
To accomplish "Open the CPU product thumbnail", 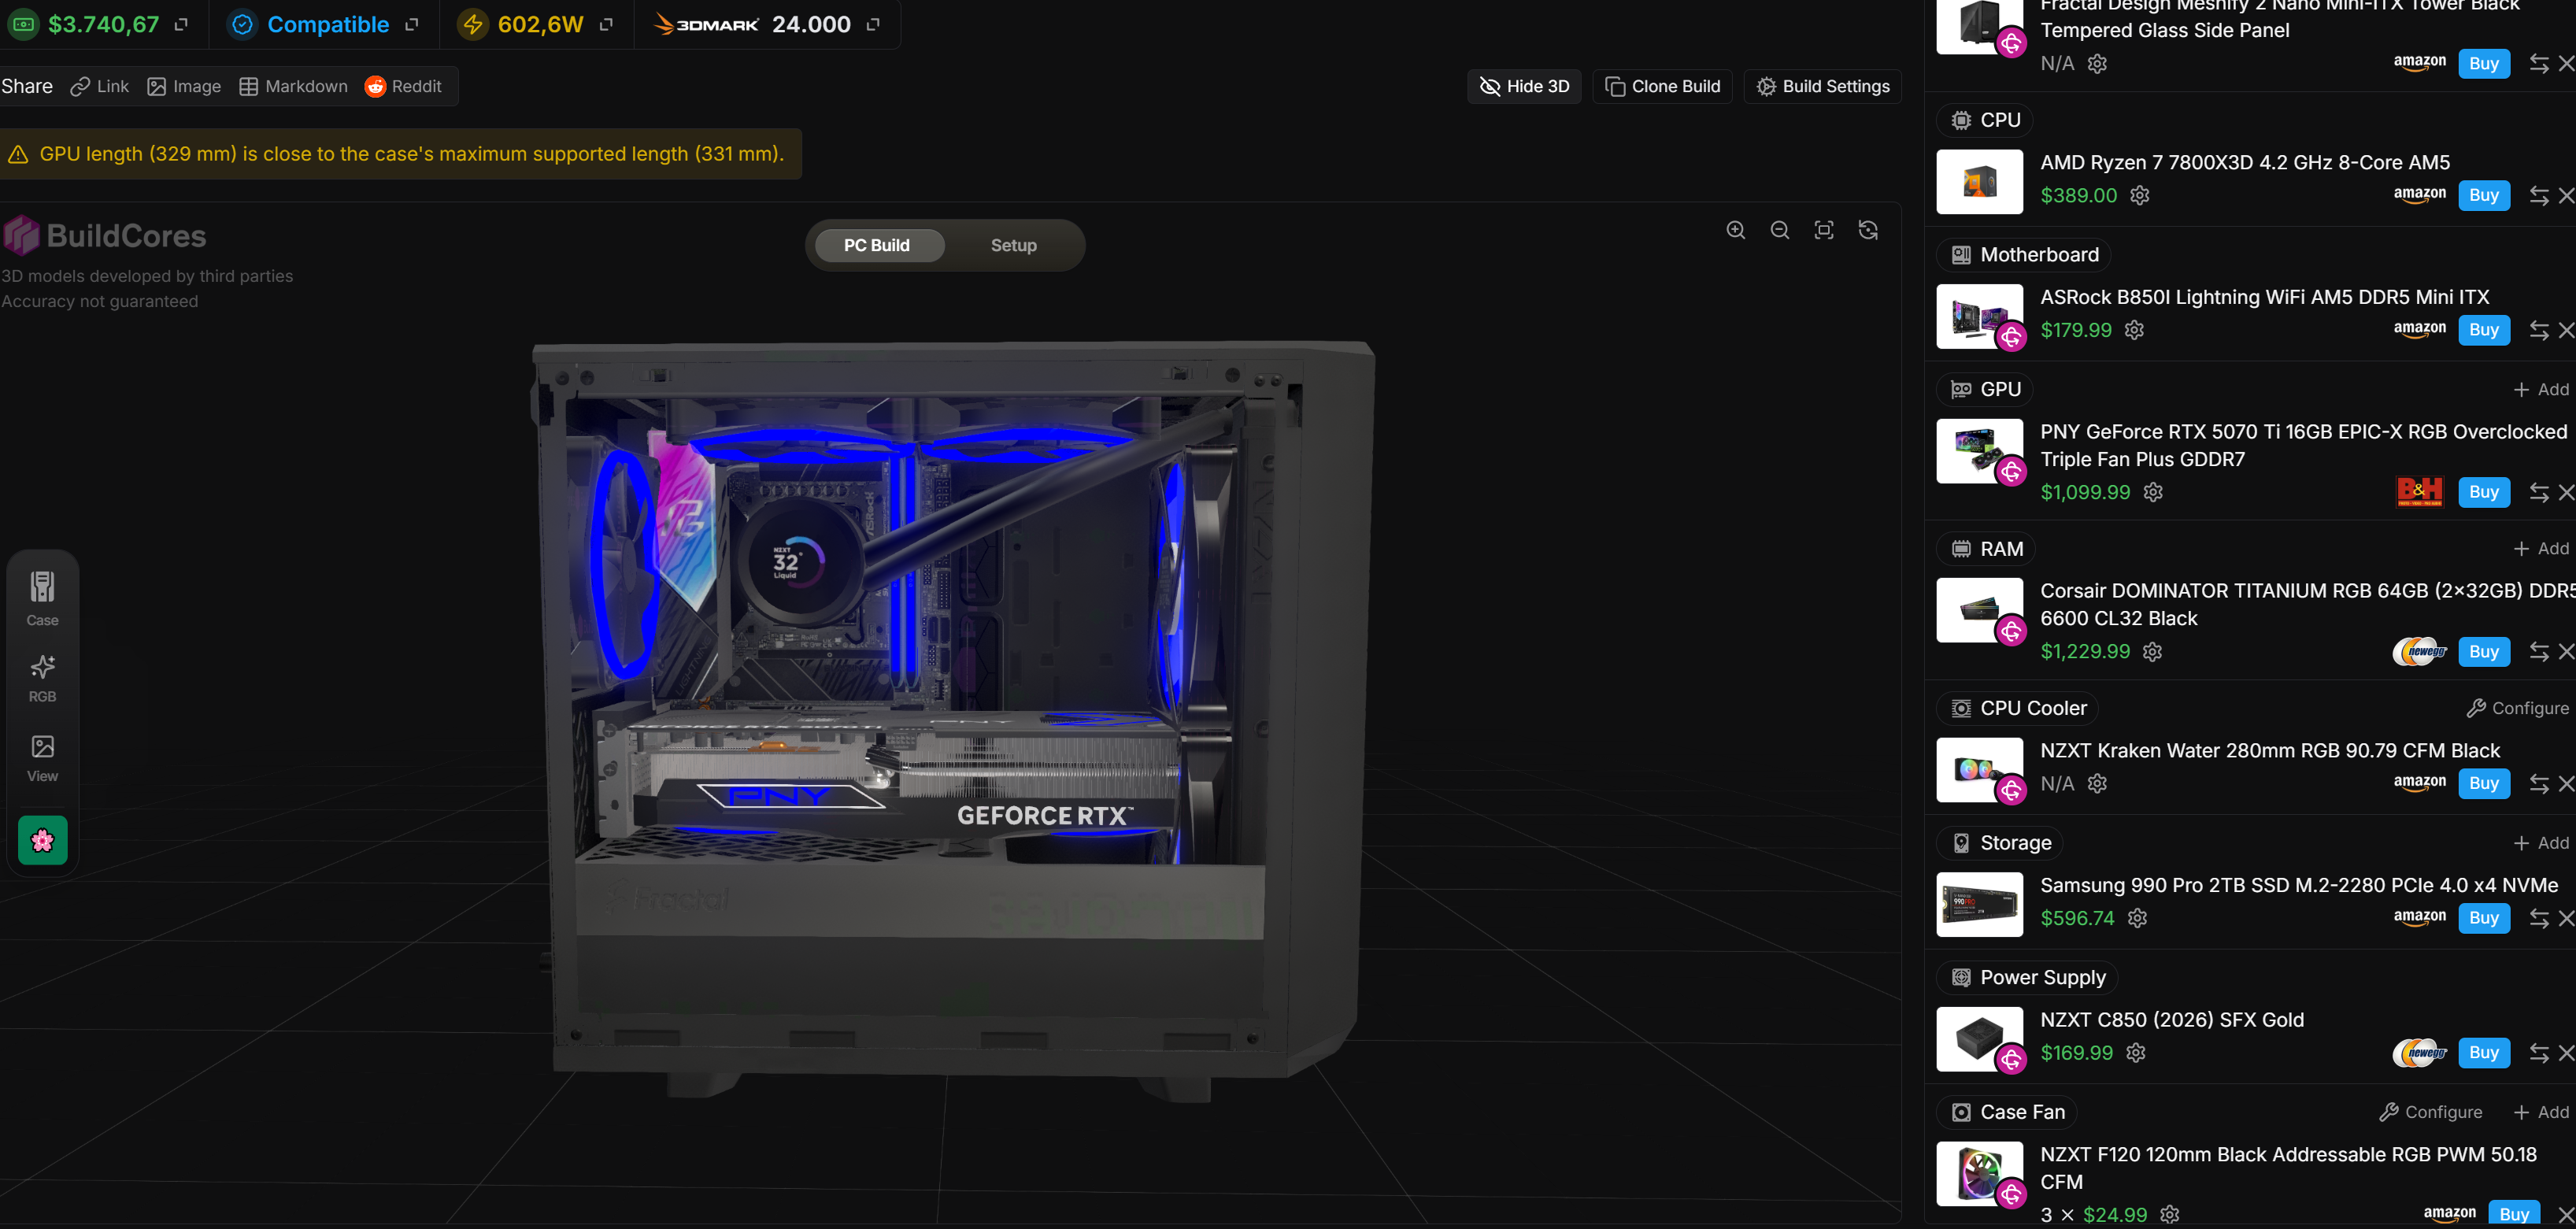I will (1979, 182).
